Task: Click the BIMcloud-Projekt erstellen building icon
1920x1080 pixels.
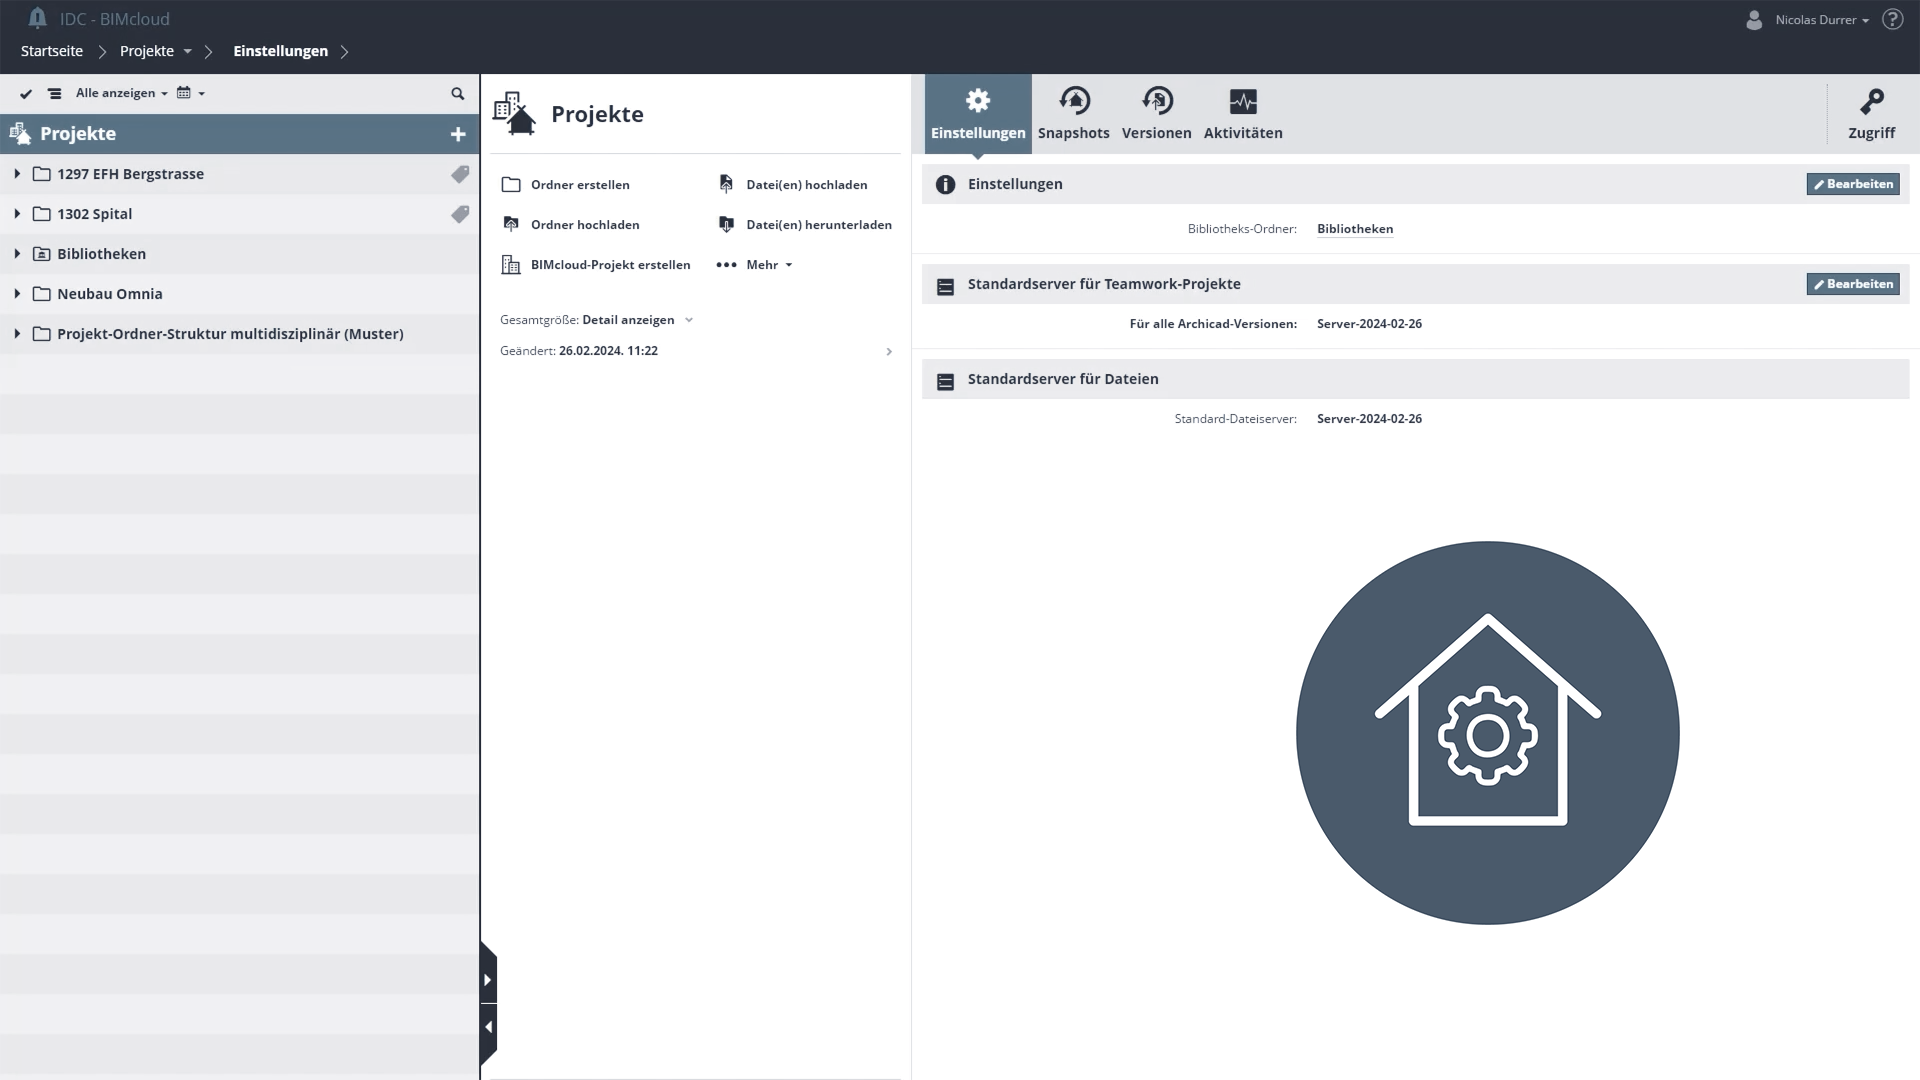Action: (x=511, y=265)
